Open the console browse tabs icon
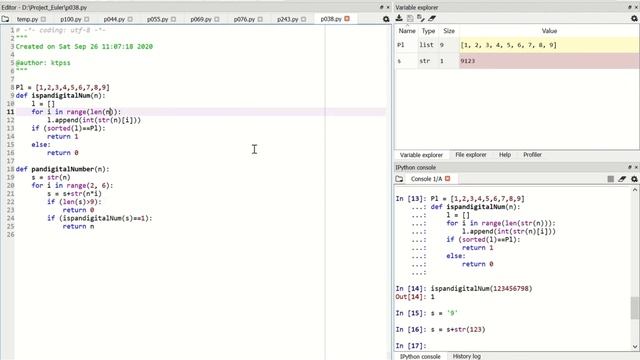Screen dimensions: 640x360 tap(399, 179)
